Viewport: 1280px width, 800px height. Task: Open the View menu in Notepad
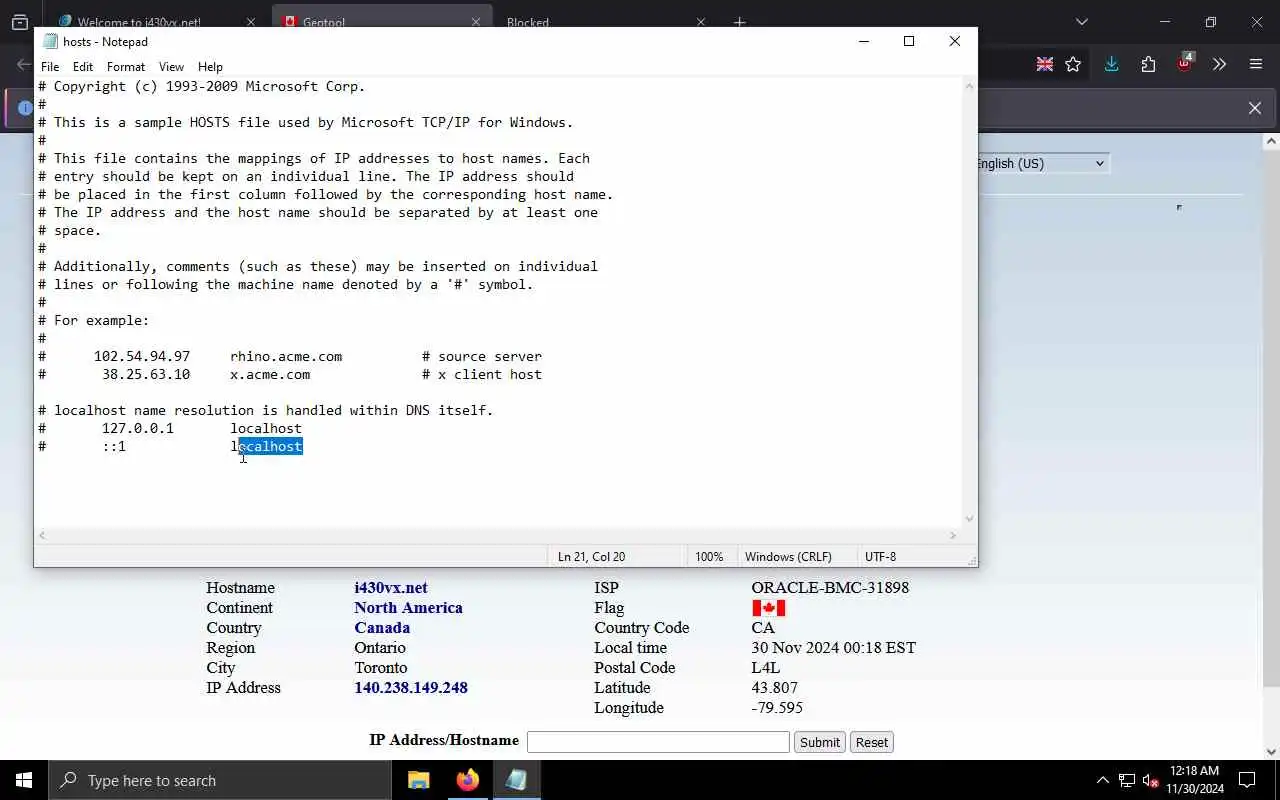[171, 67]
